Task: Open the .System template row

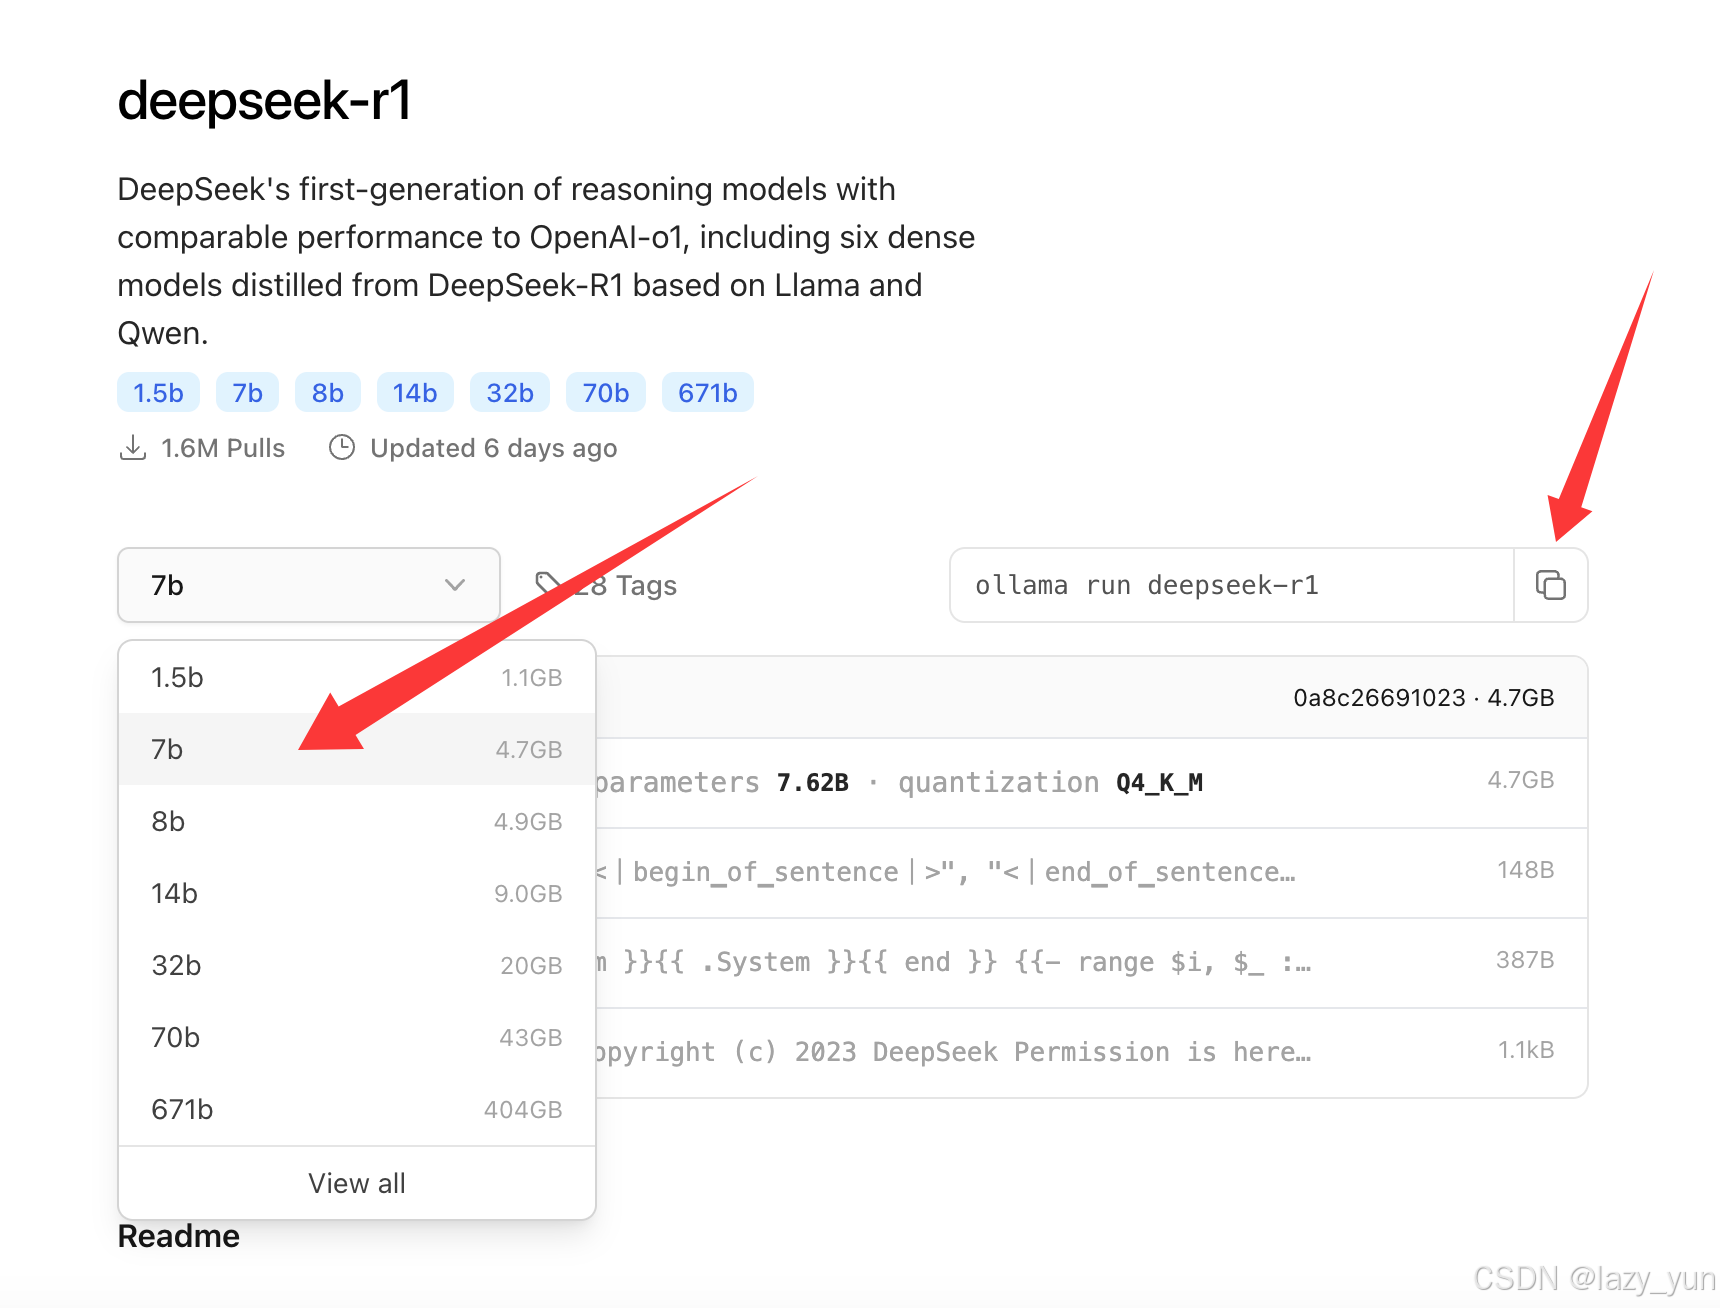Action: point(1092,963)
